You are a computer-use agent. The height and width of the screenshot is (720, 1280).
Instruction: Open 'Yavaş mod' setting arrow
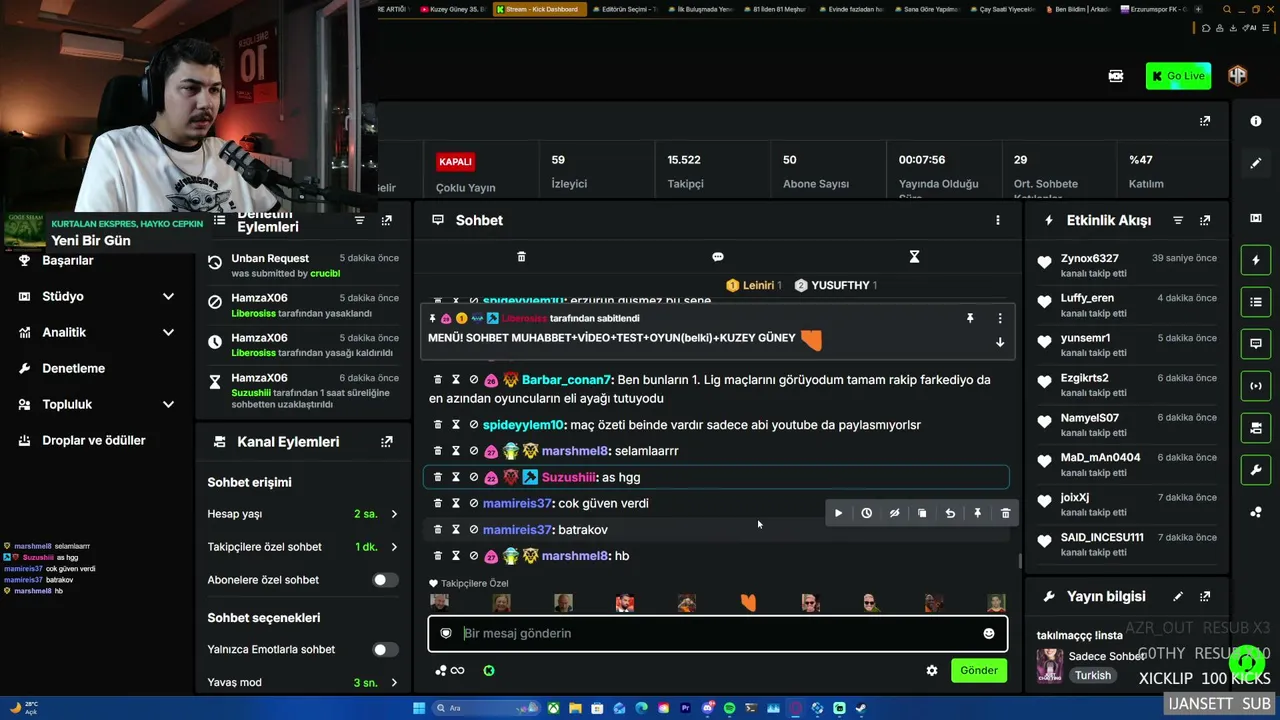(394, 683)
